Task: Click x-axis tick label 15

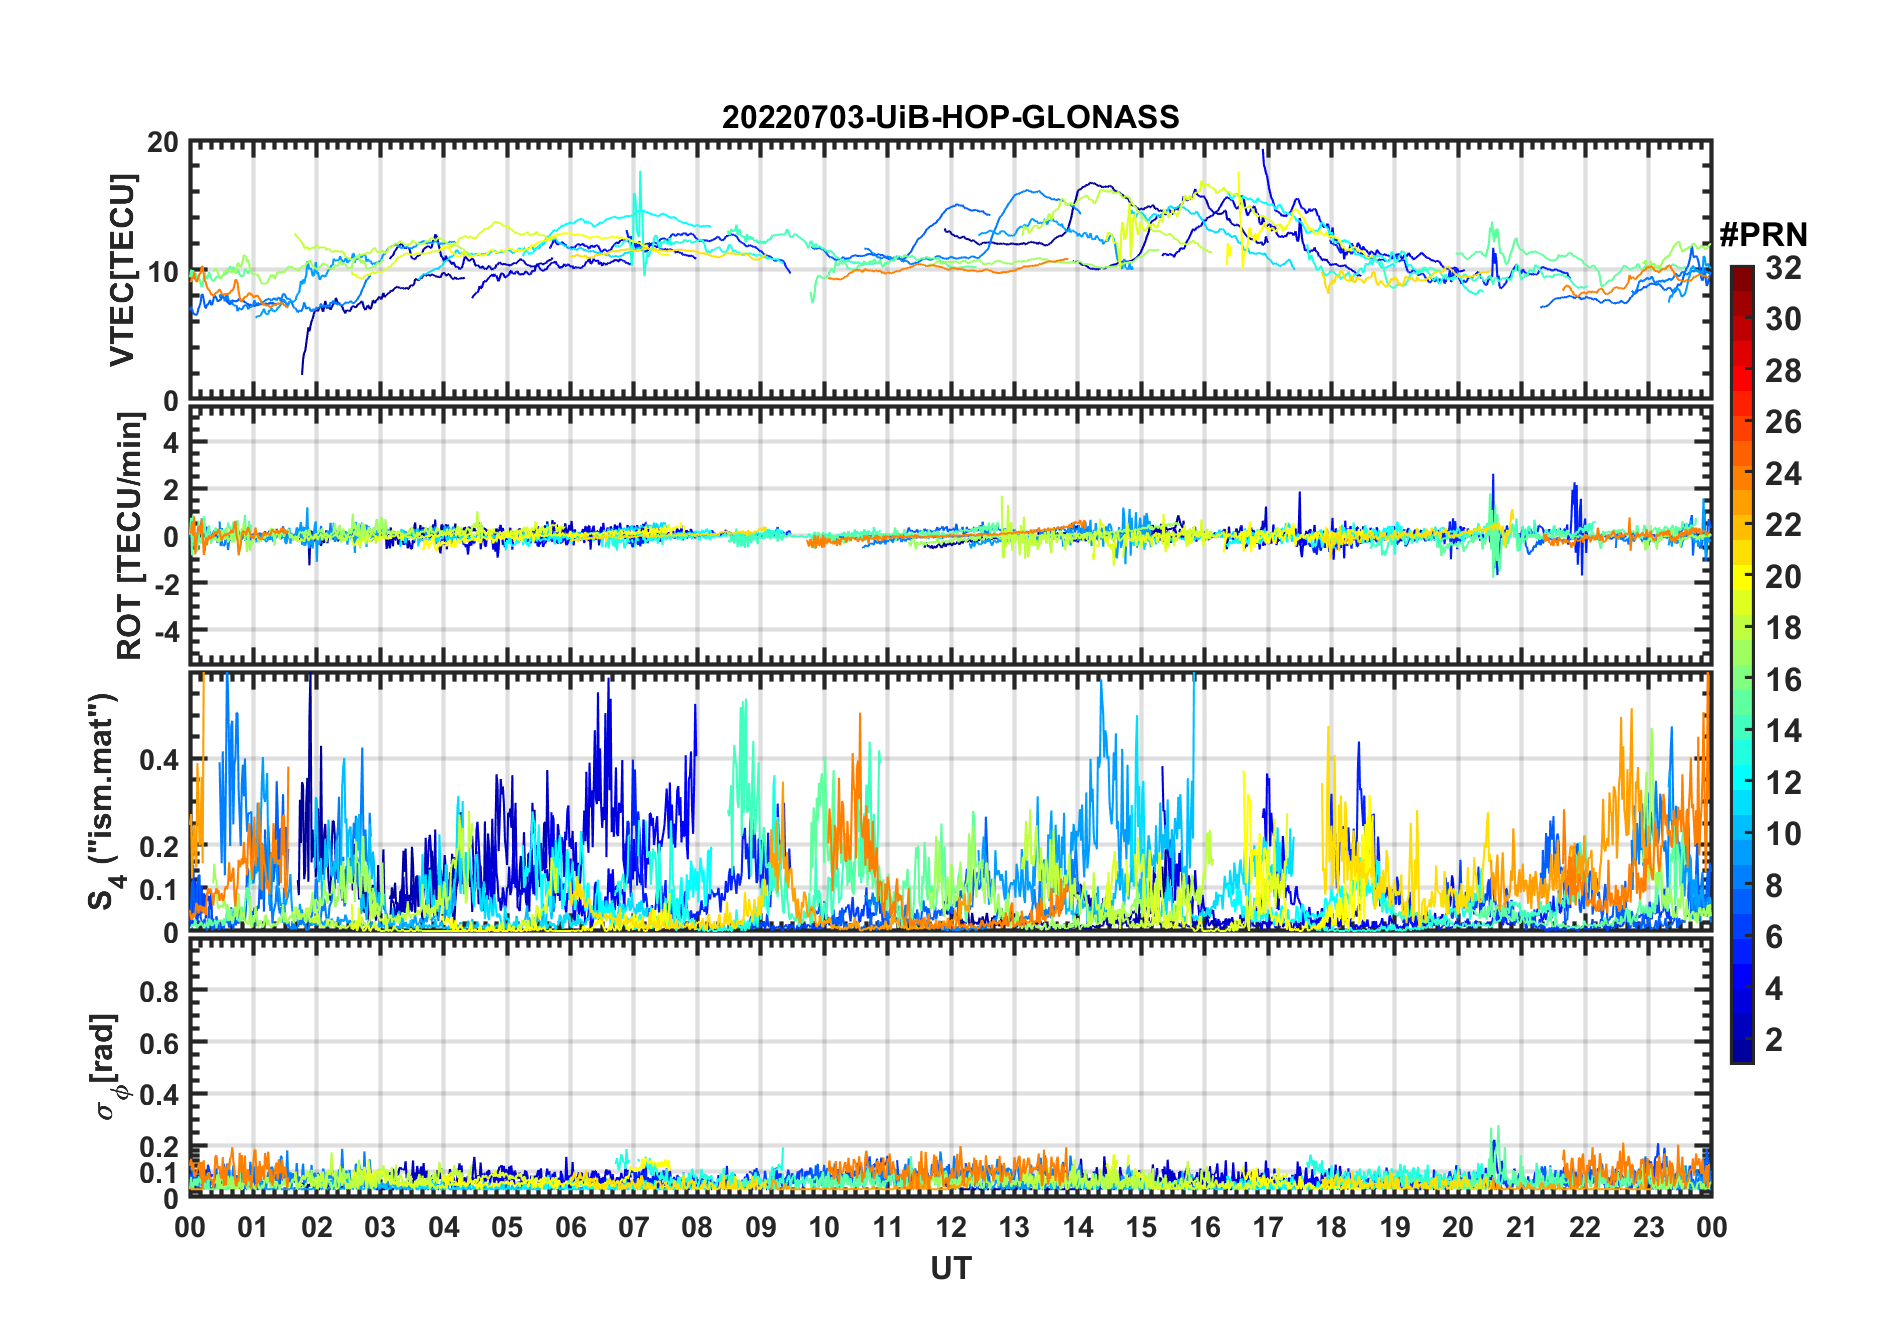Action: pos(1142,1227)
